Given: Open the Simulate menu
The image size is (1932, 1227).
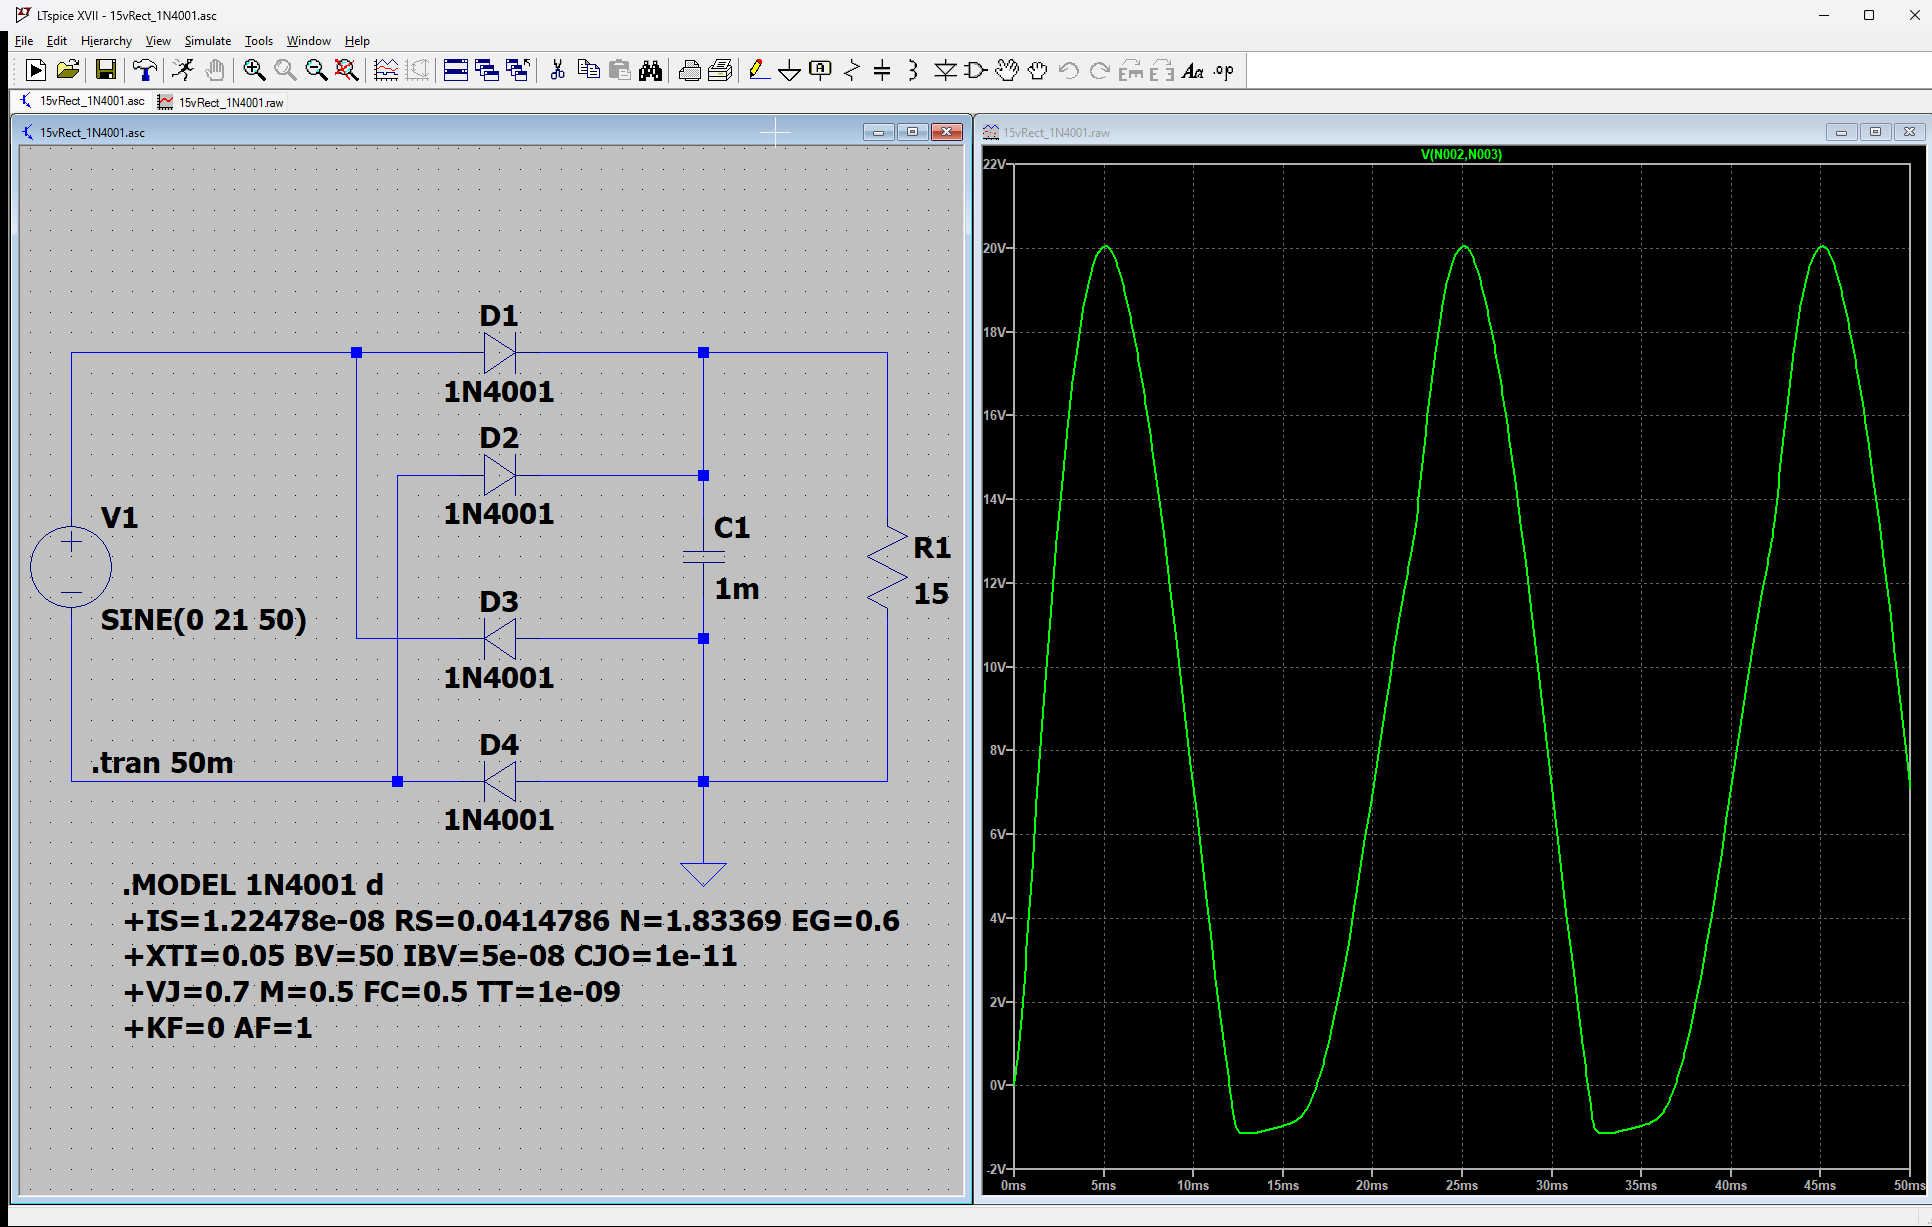Looking at the screenshot, I should (x=207, y=41).
